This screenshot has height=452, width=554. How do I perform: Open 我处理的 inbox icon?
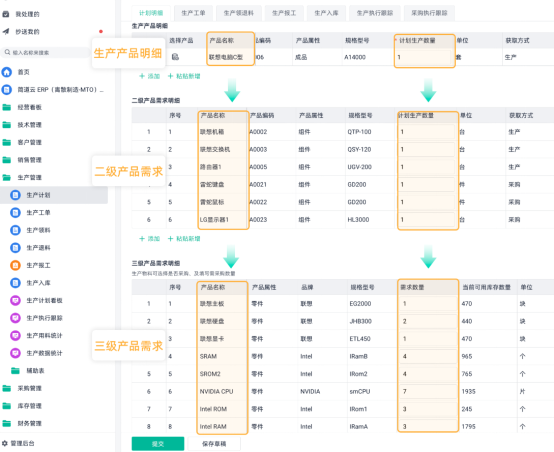pyautogui.click(x=6, y=14)
